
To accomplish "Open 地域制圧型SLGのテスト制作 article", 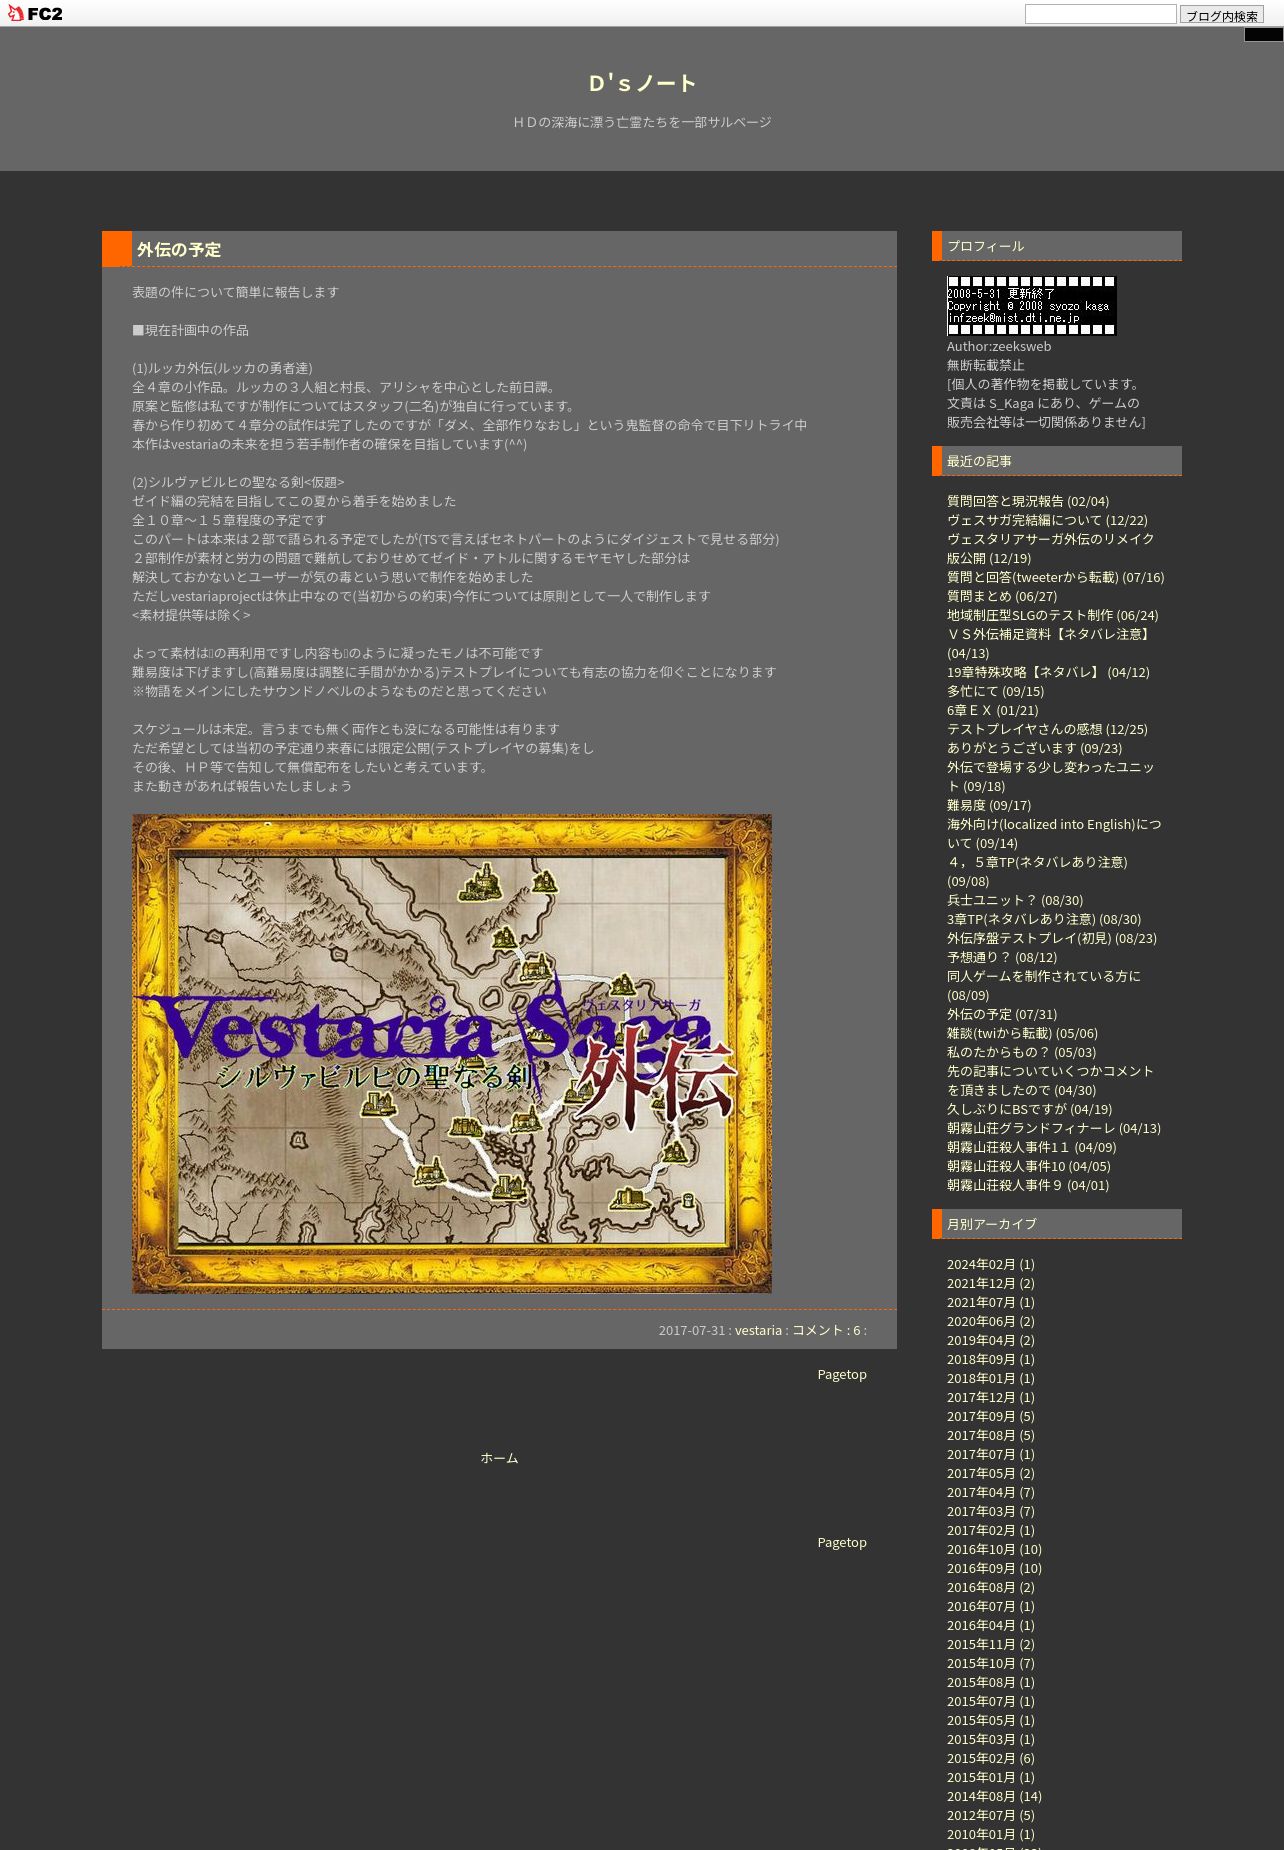I will coord(1052,615).
